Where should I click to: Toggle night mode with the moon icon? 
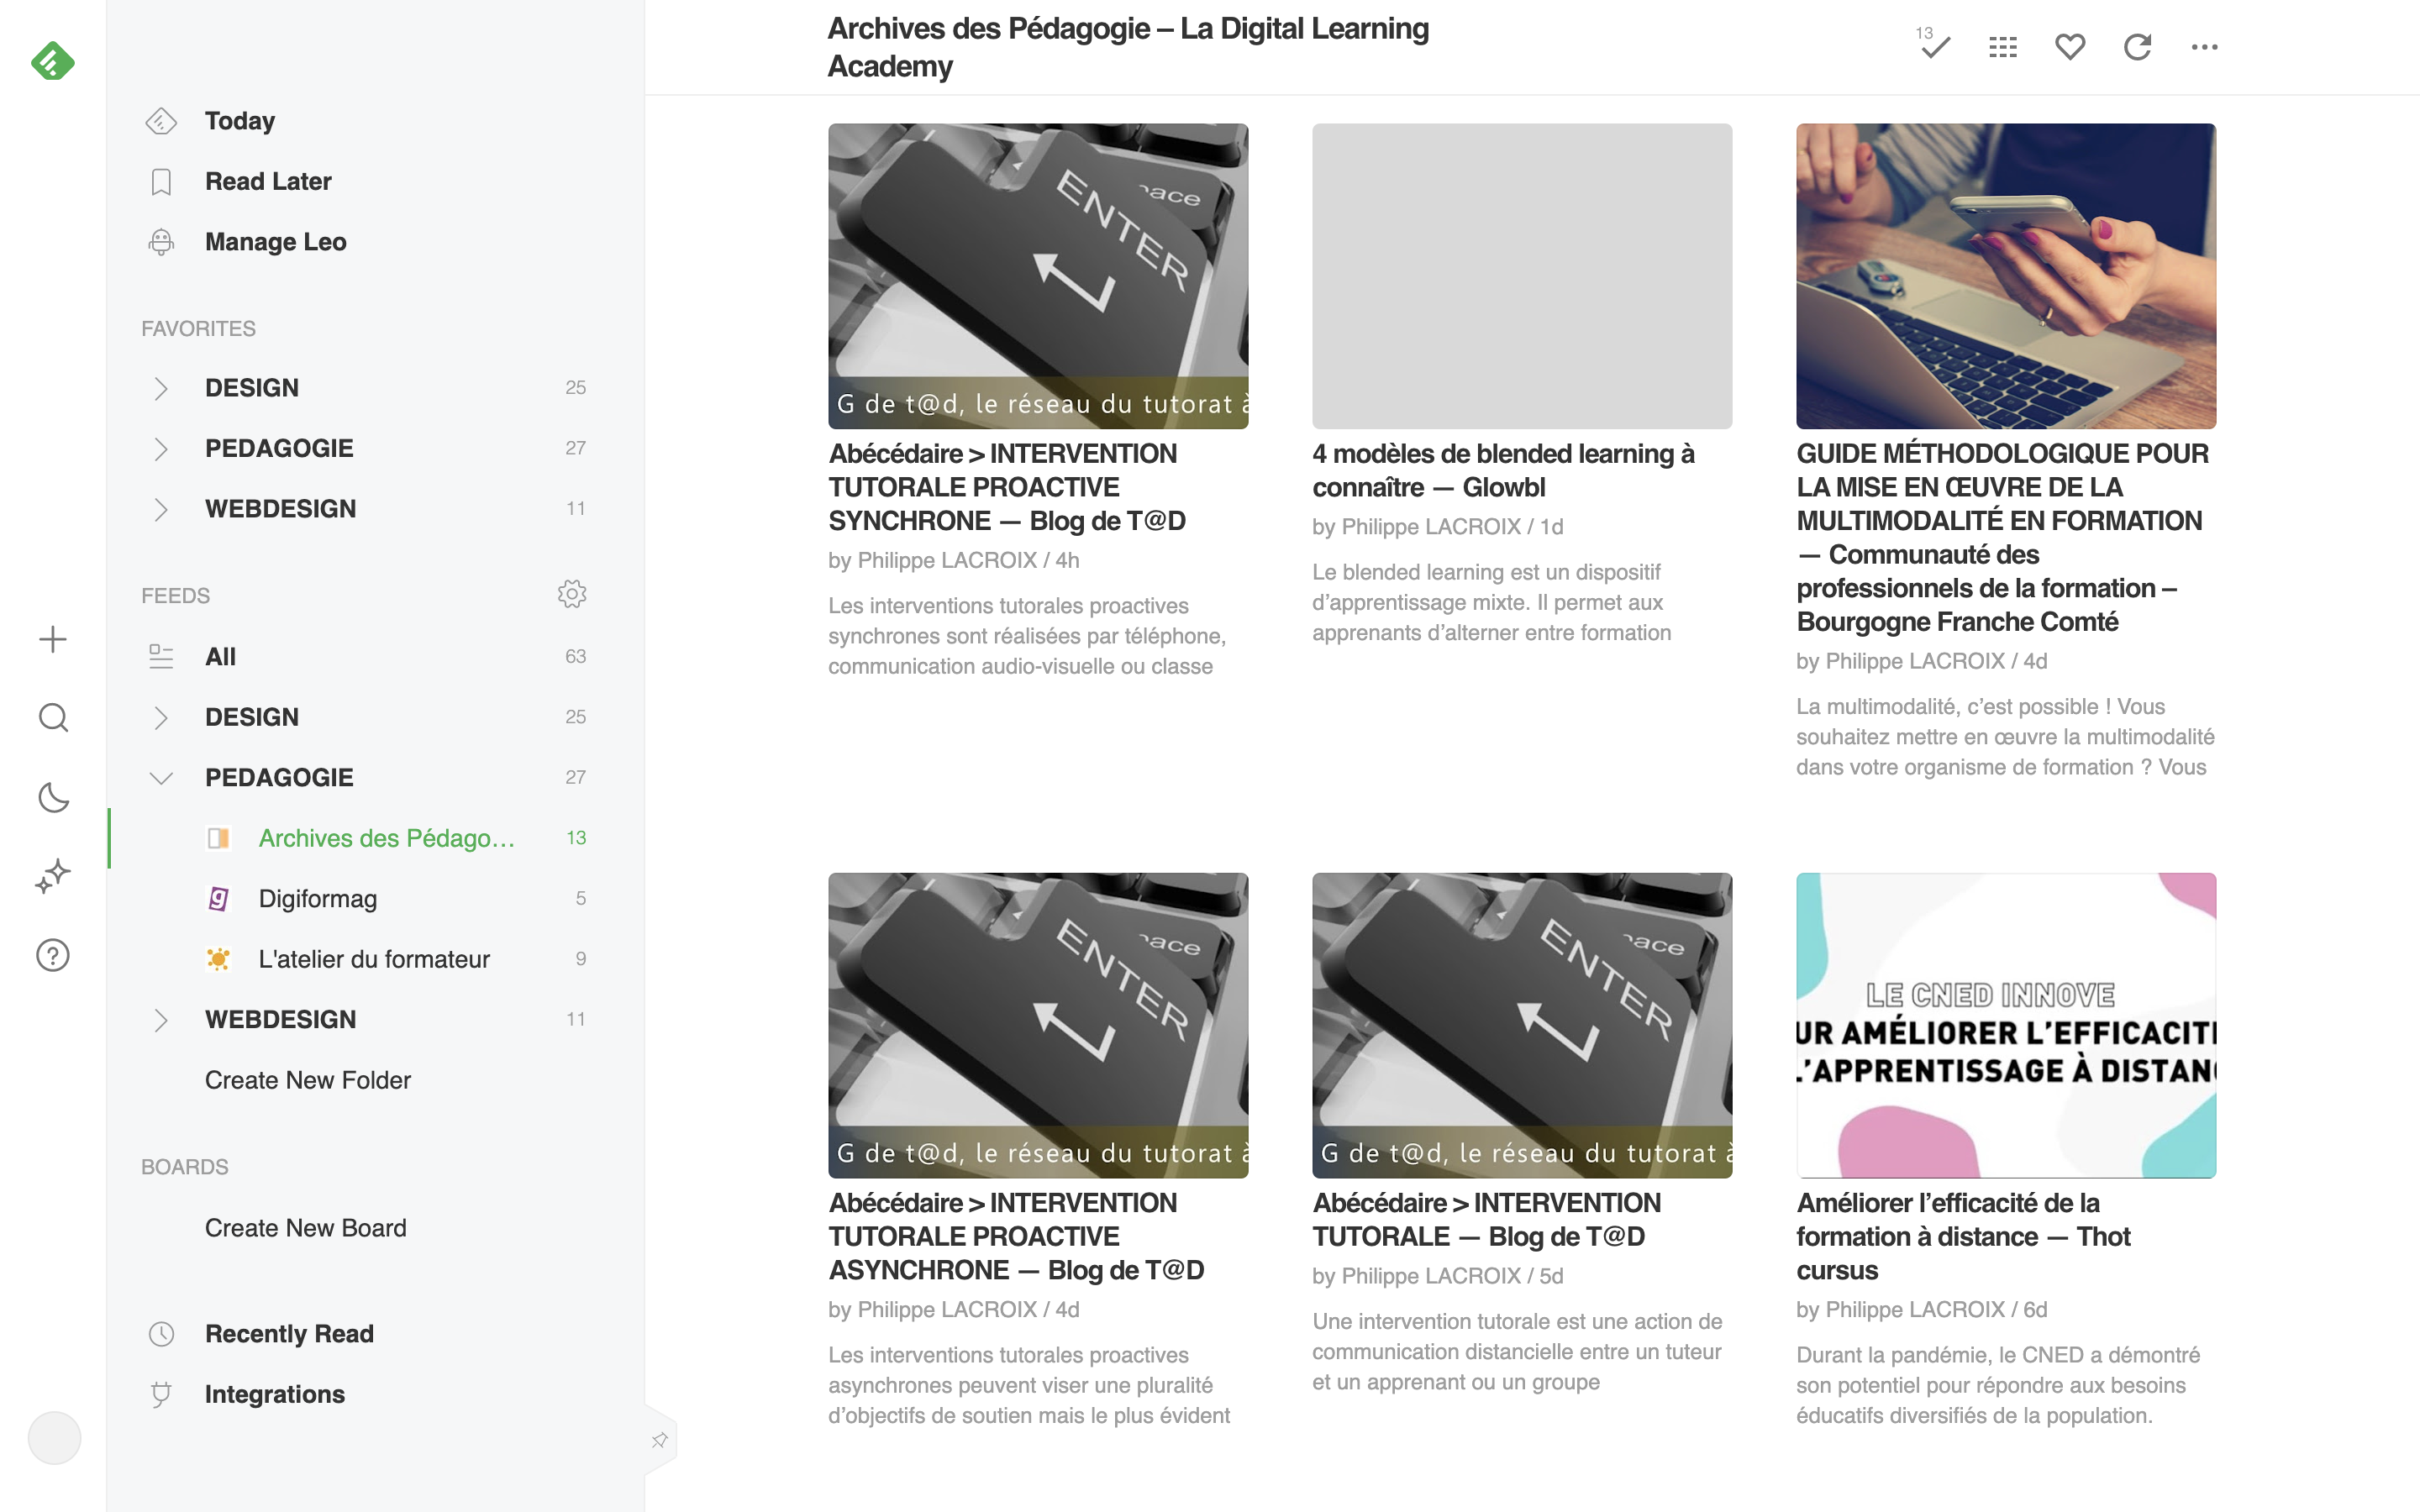[53, 797]
